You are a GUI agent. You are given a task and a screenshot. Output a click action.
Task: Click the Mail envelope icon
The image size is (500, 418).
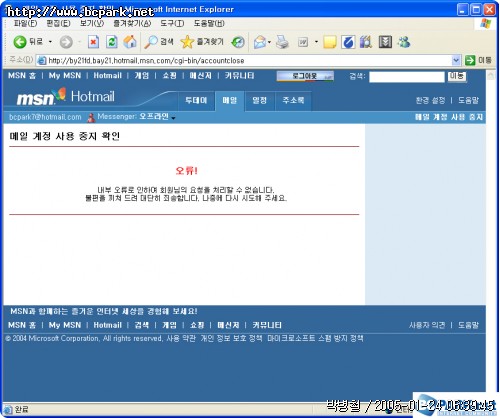[x=260, y=42]
